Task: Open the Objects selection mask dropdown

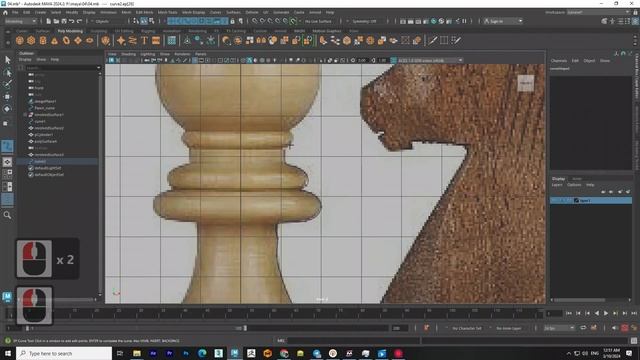Action: point(107,21)
